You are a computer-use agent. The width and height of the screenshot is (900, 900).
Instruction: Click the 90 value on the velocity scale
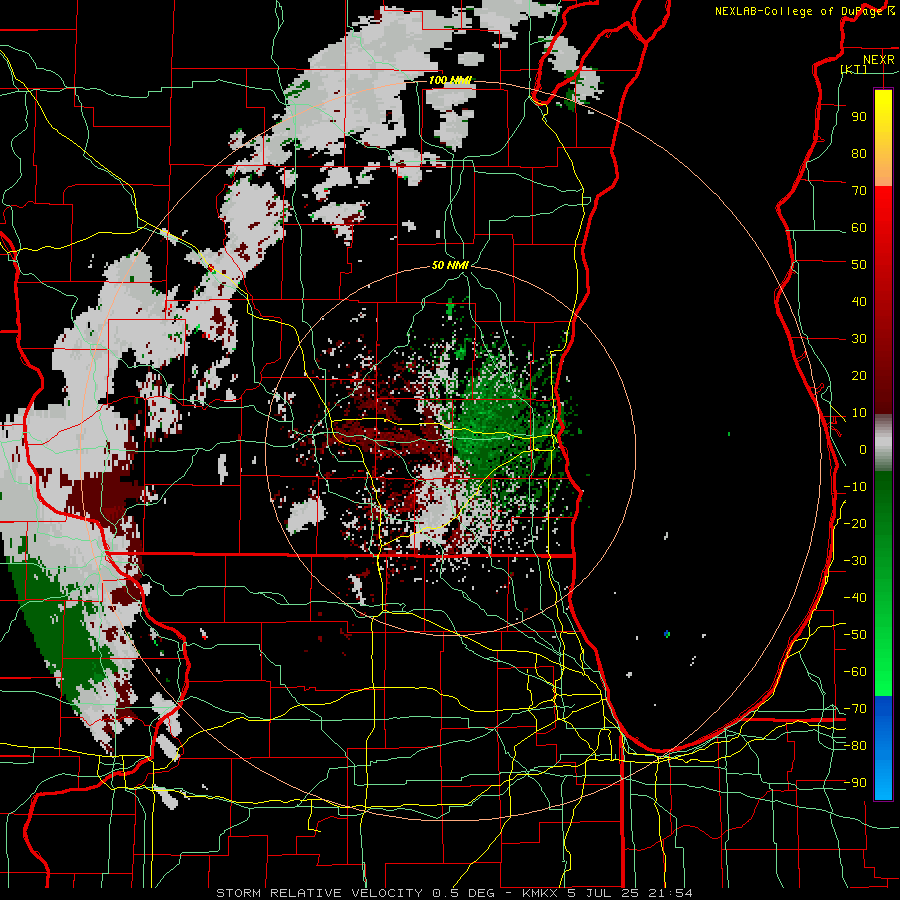(x=859, y=117)
